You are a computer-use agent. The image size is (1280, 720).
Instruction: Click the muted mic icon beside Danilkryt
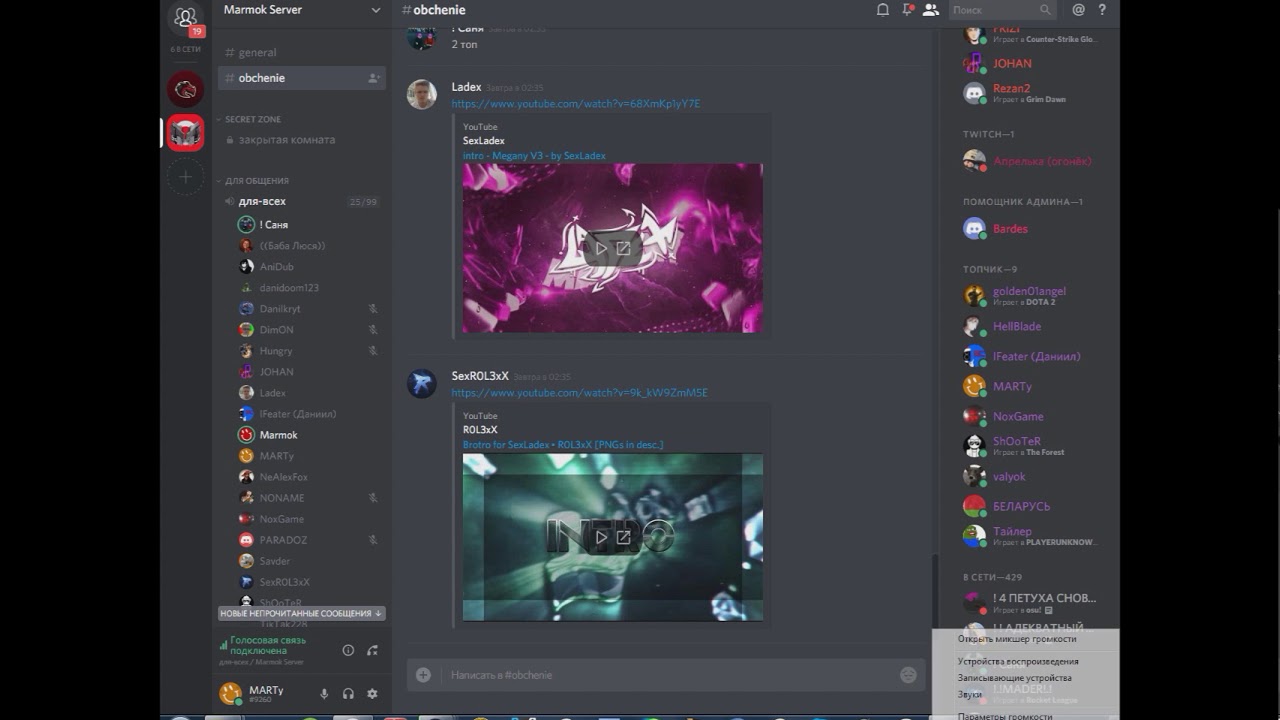click(x=373, y=309)
